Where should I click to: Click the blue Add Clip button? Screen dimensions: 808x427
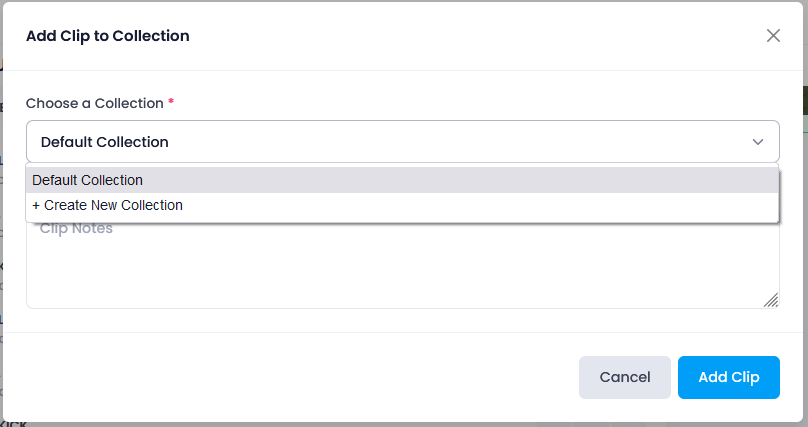point(729,377)
